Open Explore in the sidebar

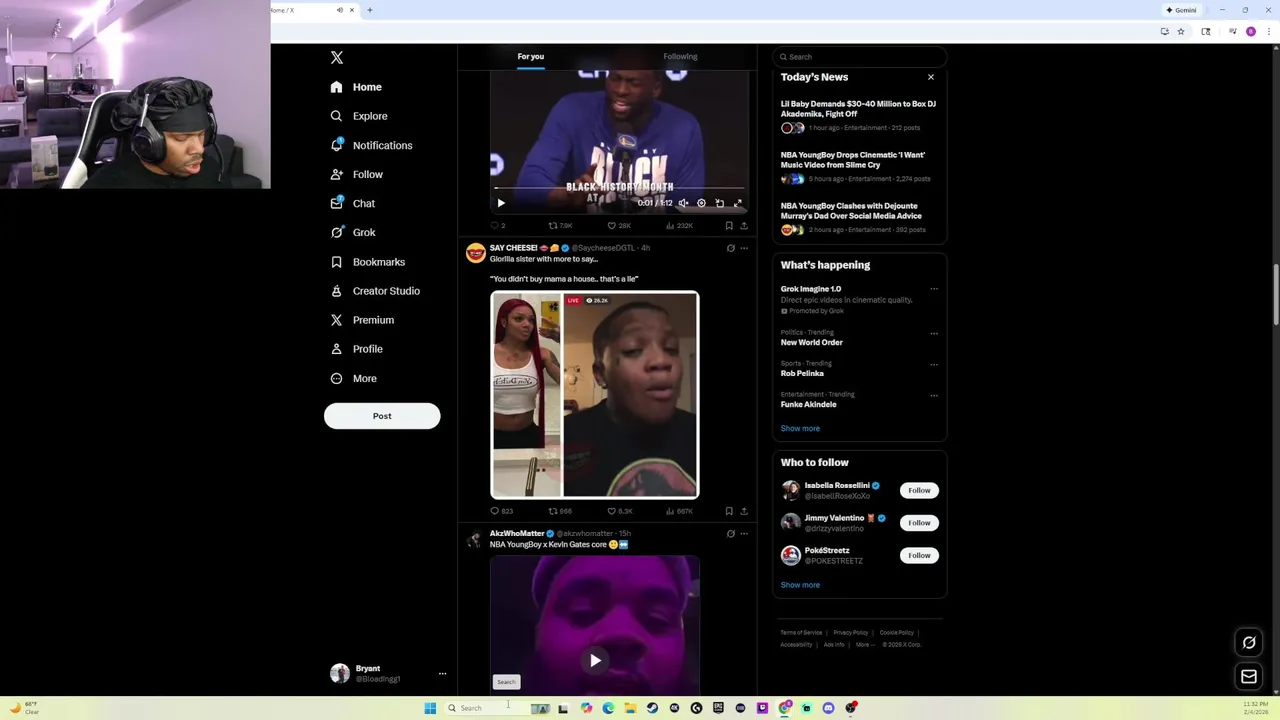358,116
